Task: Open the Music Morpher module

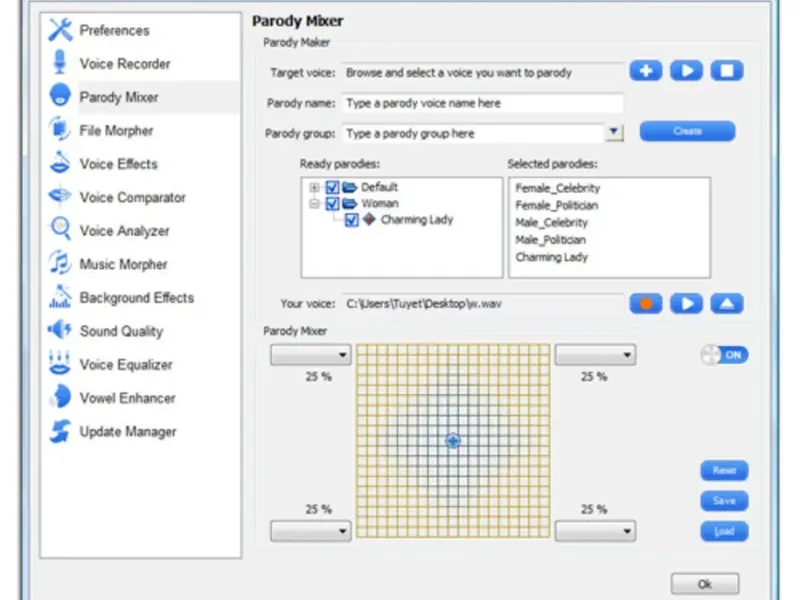Action: click(x=123, y=265)
